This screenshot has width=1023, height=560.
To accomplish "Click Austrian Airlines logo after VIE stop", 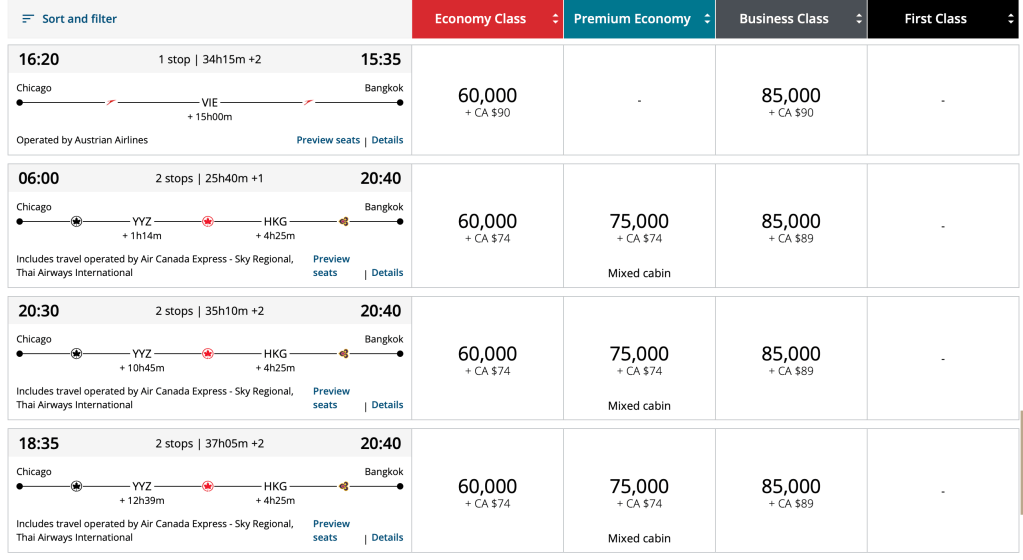I will (x=309, y=102).
